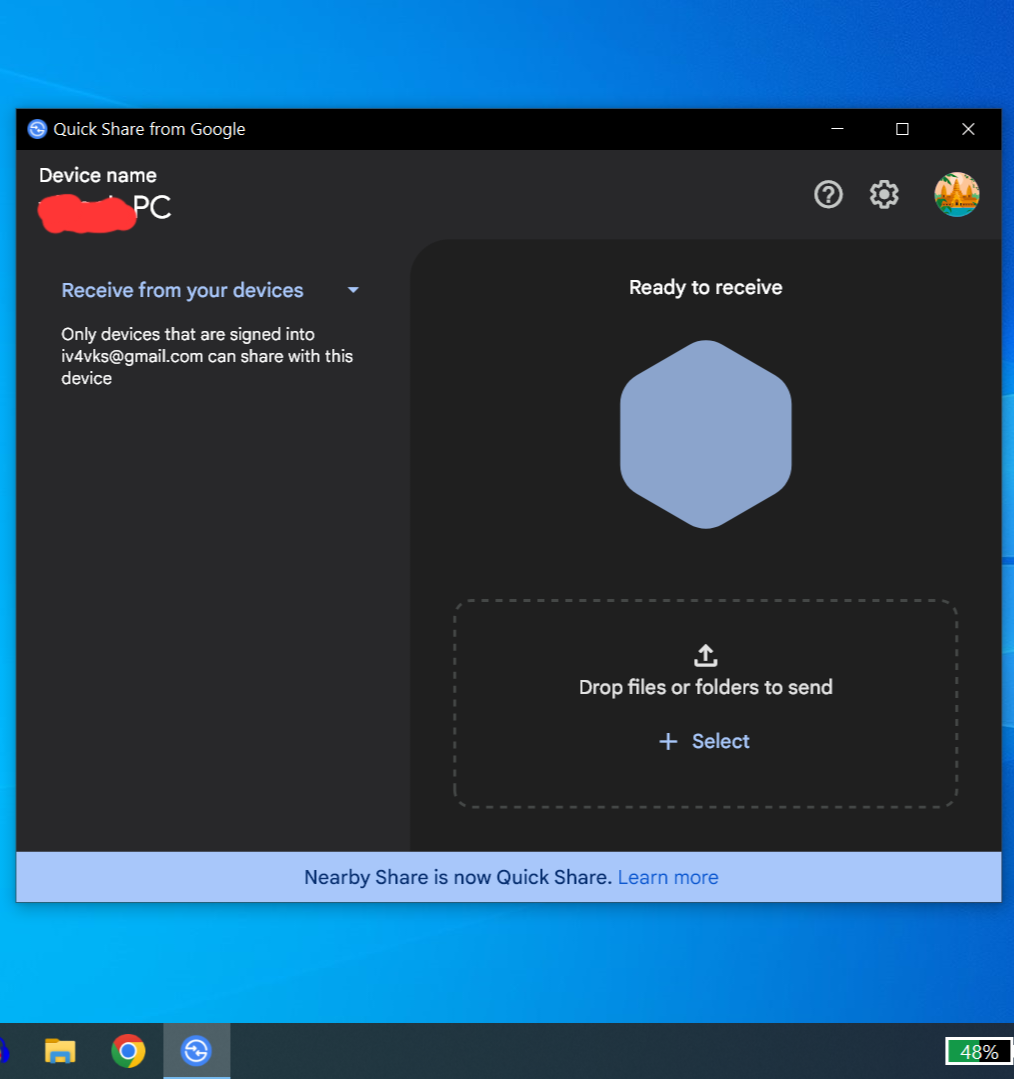Open Google Chrome from the taskbar
Image resolution: width=1014 pixels, height=1079 pixels.
tap(128, 1051)
